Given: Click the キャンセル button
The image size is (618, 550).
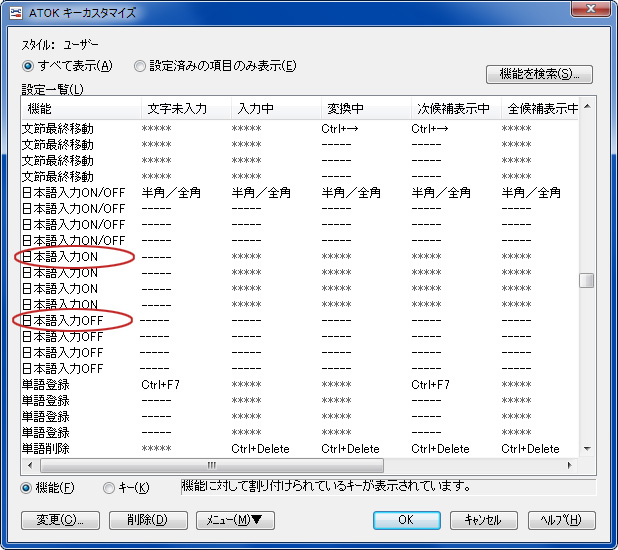Looking at the screenshot, I should click(484, 520).
